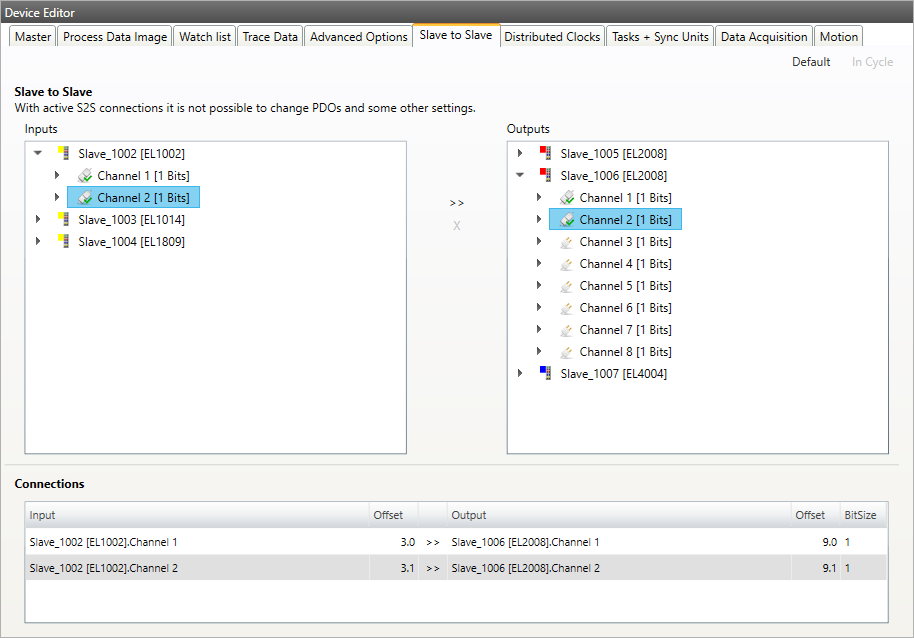Viewport: 914px width, 638px height.
Task: Click the Slave_1005 red device icon
Action: click(547, 154)
